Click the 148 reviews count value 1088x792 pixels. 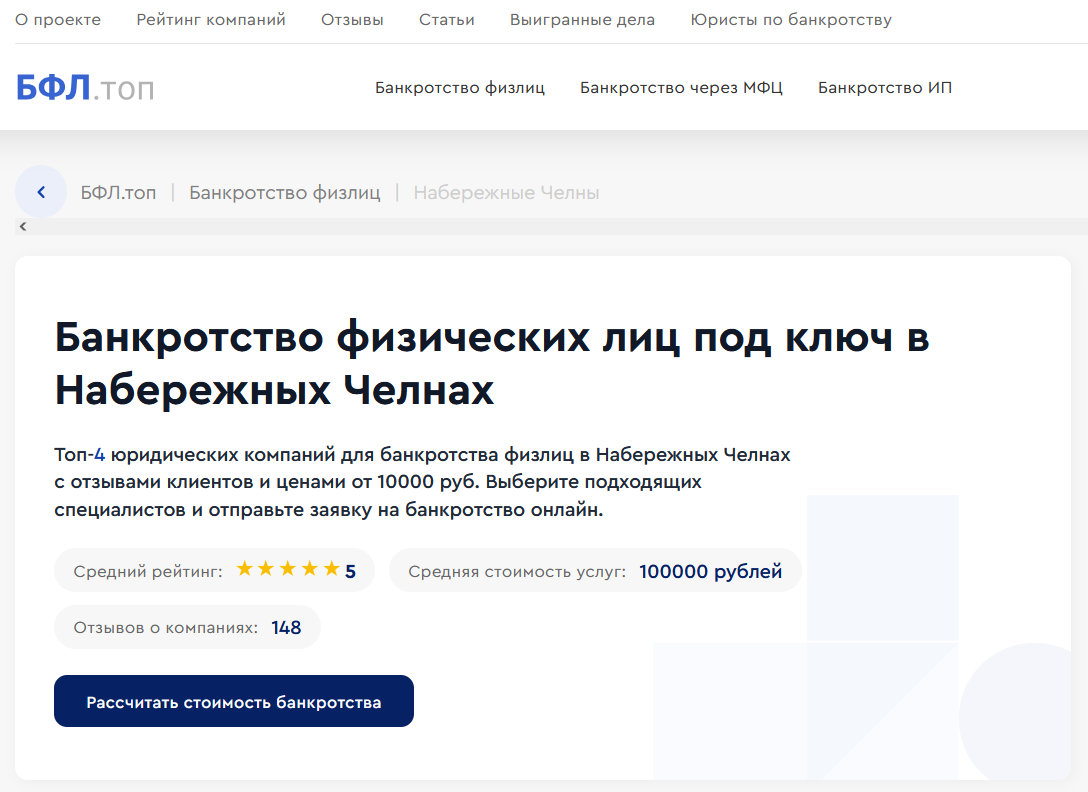pos(286,627)
